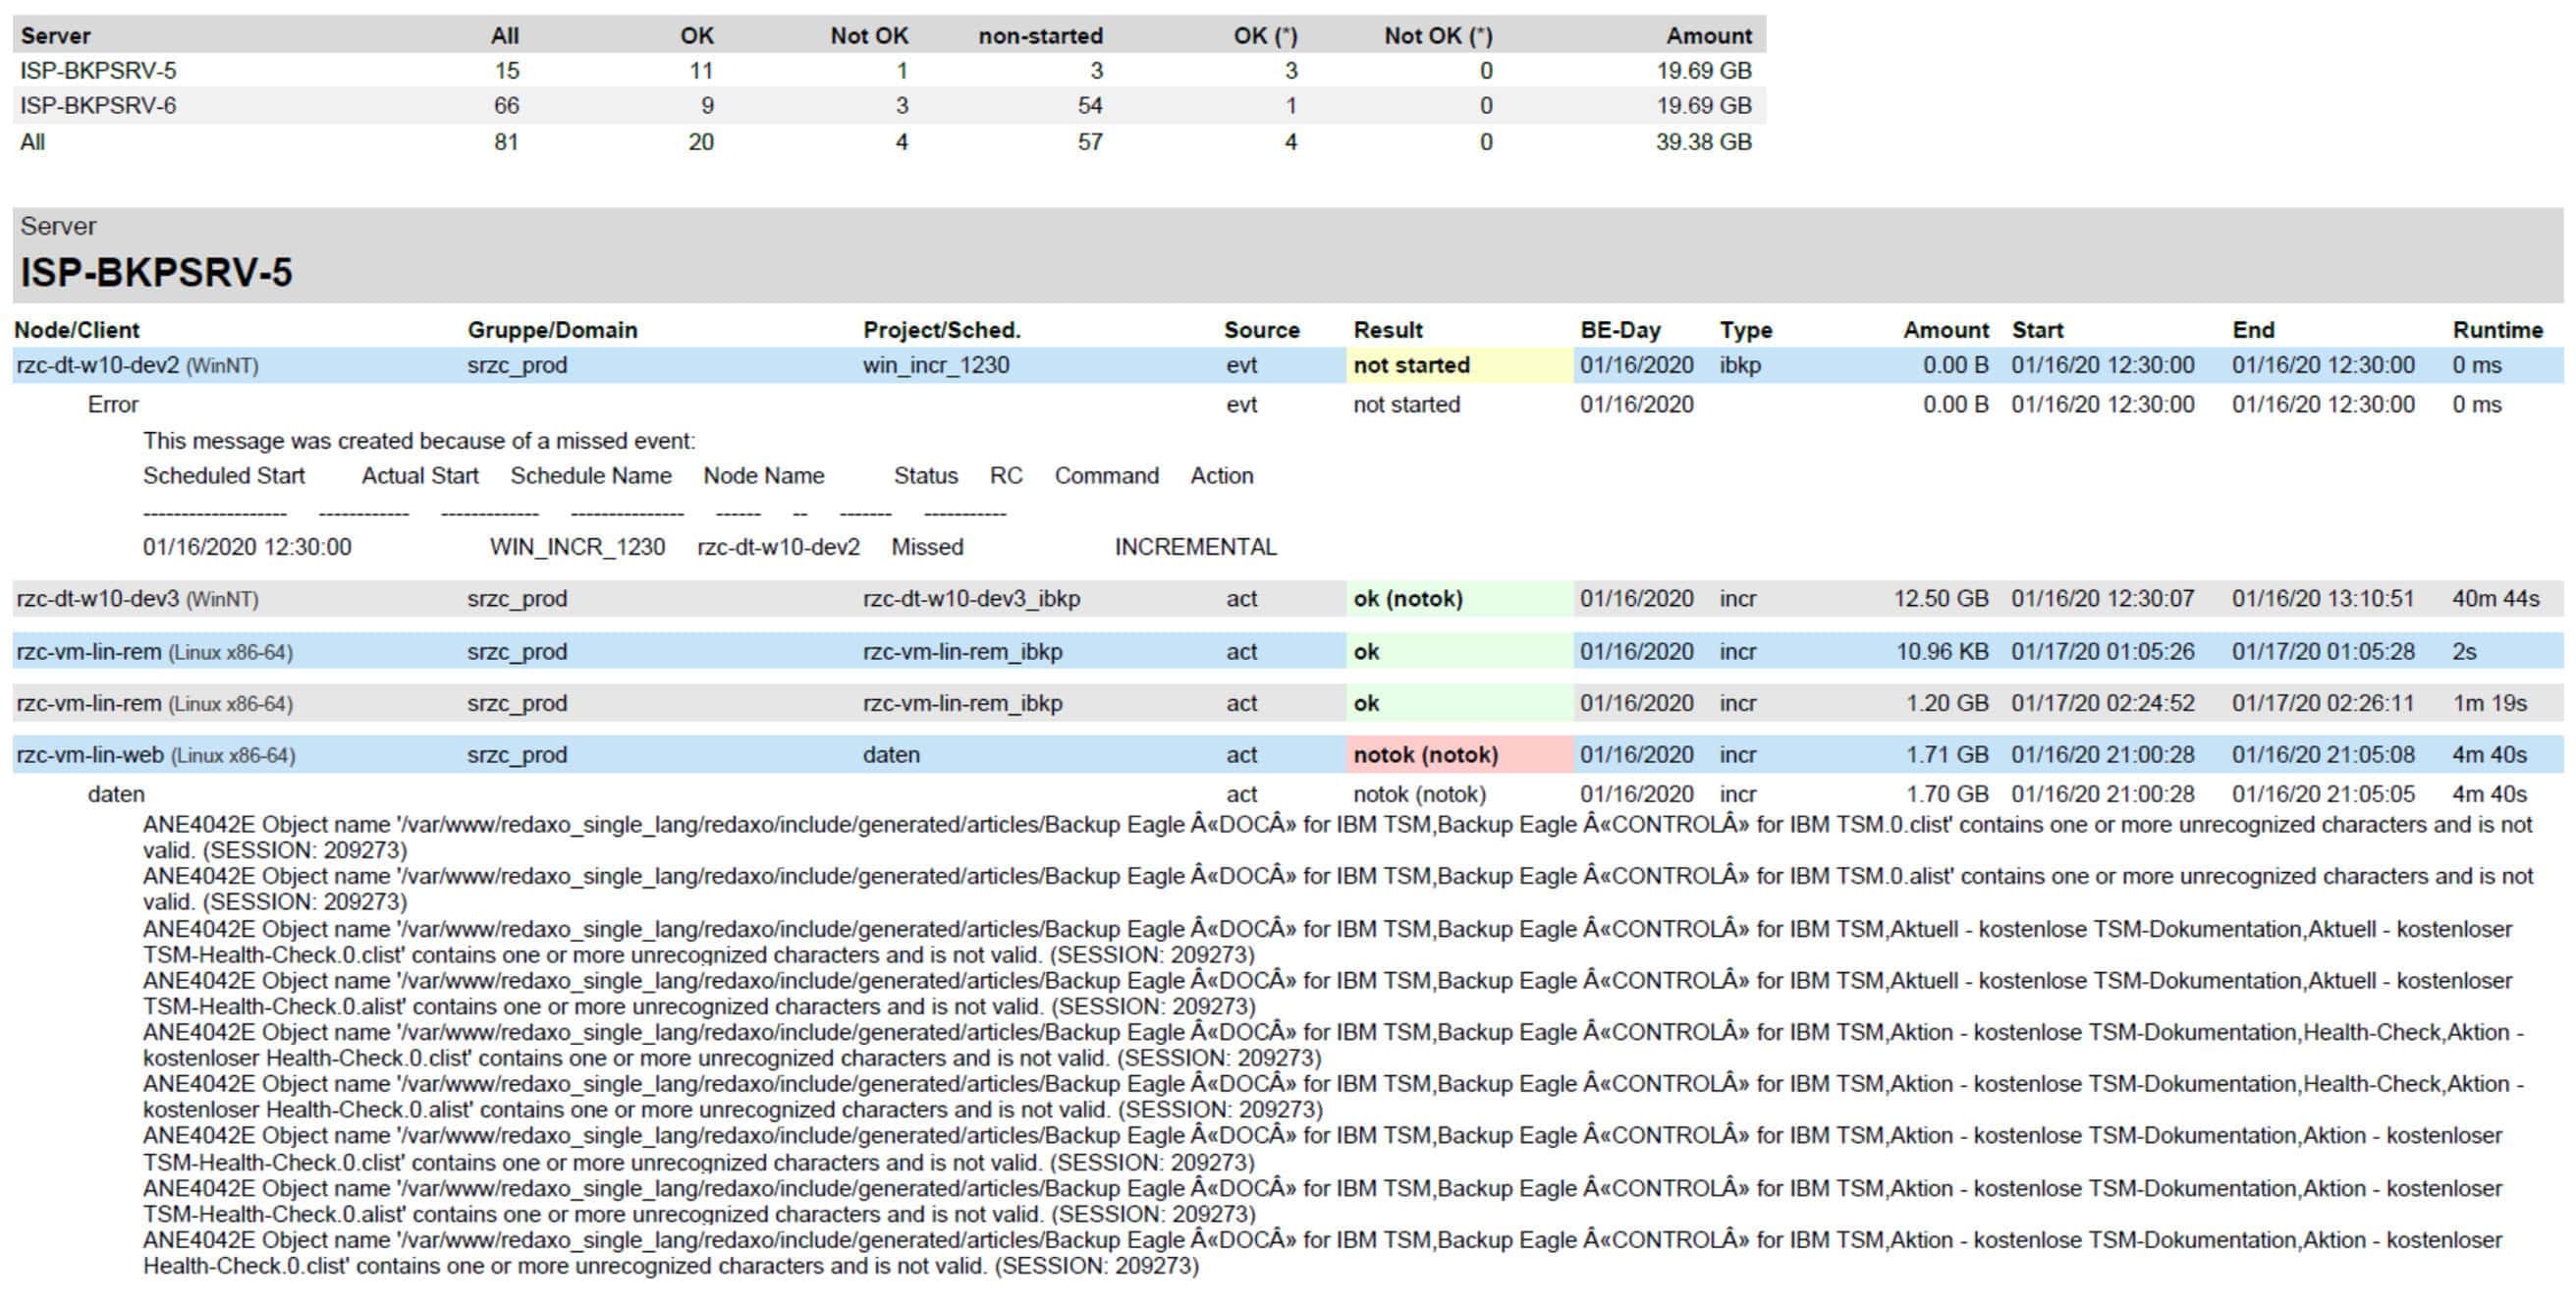This screenshot has height=1306, width=2576.
Task: Select the rzc-vm-lin-web node name
Action: (x=90, y=755)
